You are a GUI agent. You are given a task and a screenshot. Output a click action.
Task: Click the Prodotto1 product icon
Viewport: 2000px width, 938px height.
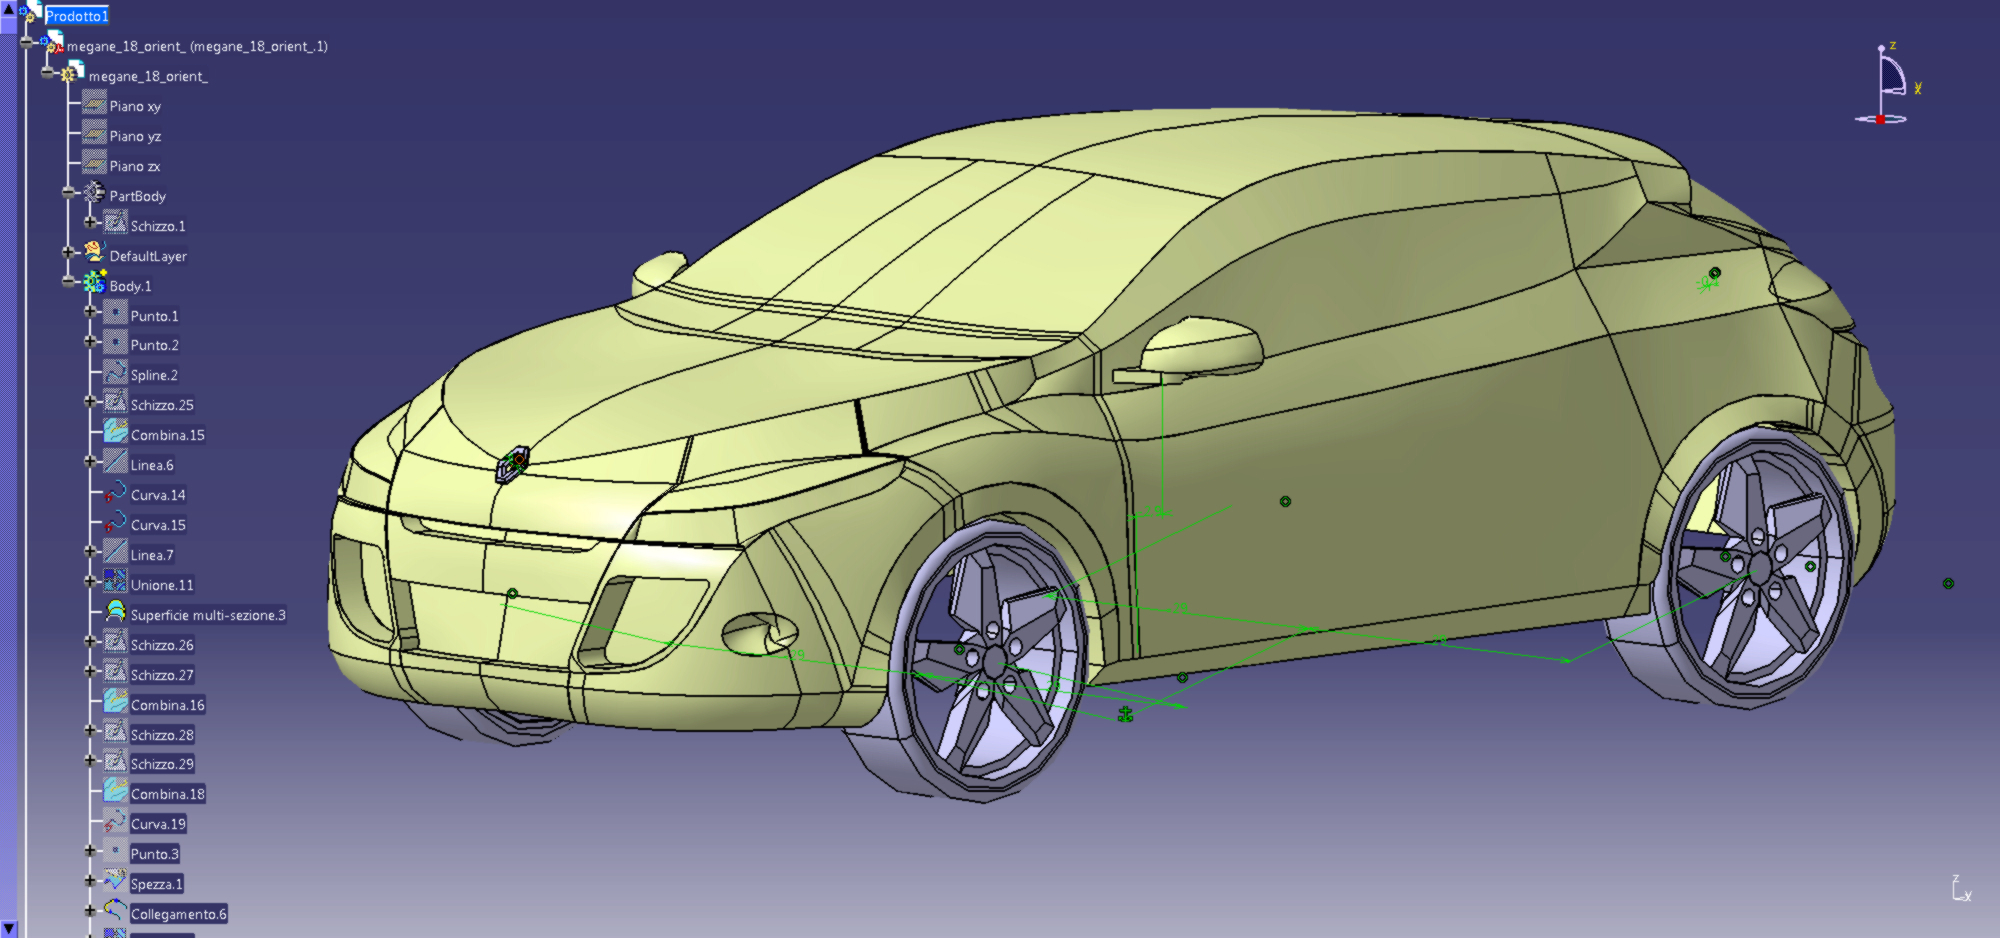coord(30,12)
